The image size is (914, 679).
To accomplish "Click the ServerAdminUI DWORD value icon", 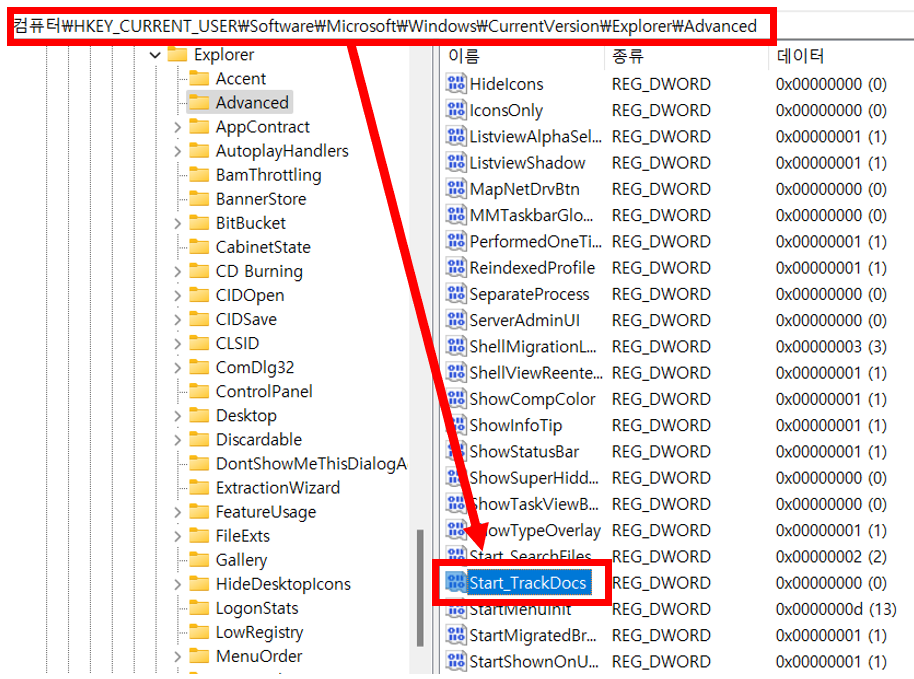I will pyautogui.click(x=456, y=320).
